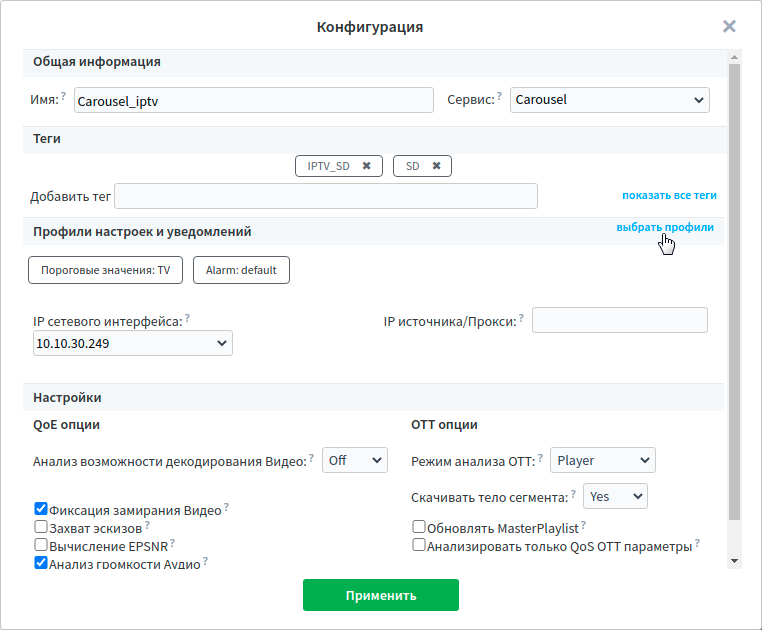The height and width of the screenshot is (630, 762).
Task: Remove the IPTV_SD tag
Action: point(366,166)
